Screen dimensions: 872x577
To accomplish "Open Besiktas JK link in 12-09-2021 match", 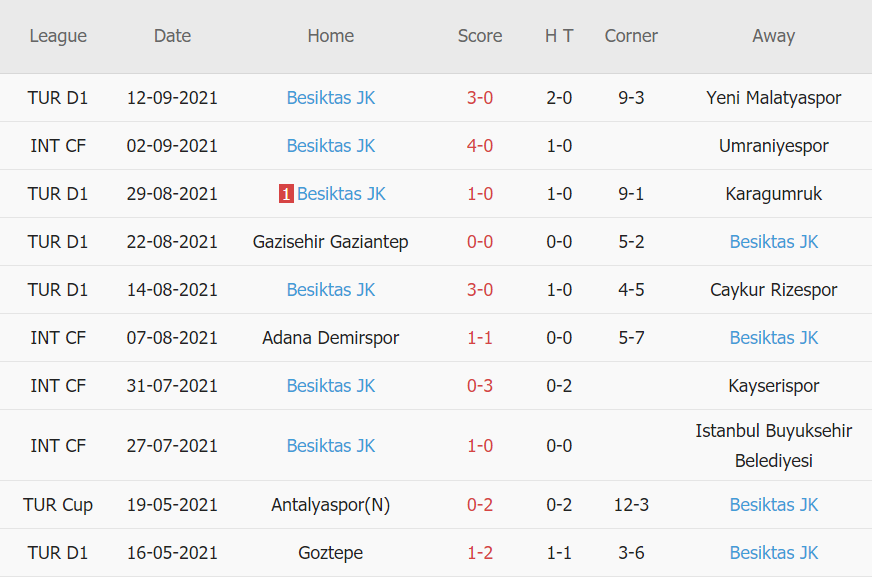I will pos(331,98).
